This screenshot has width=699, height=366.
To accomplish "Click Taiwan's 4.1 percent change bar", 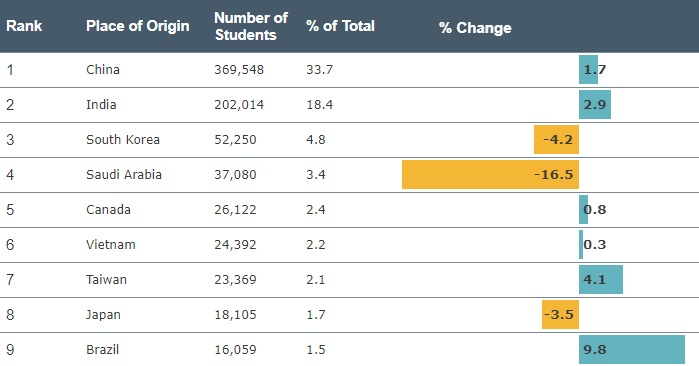I will coord(601,280).
